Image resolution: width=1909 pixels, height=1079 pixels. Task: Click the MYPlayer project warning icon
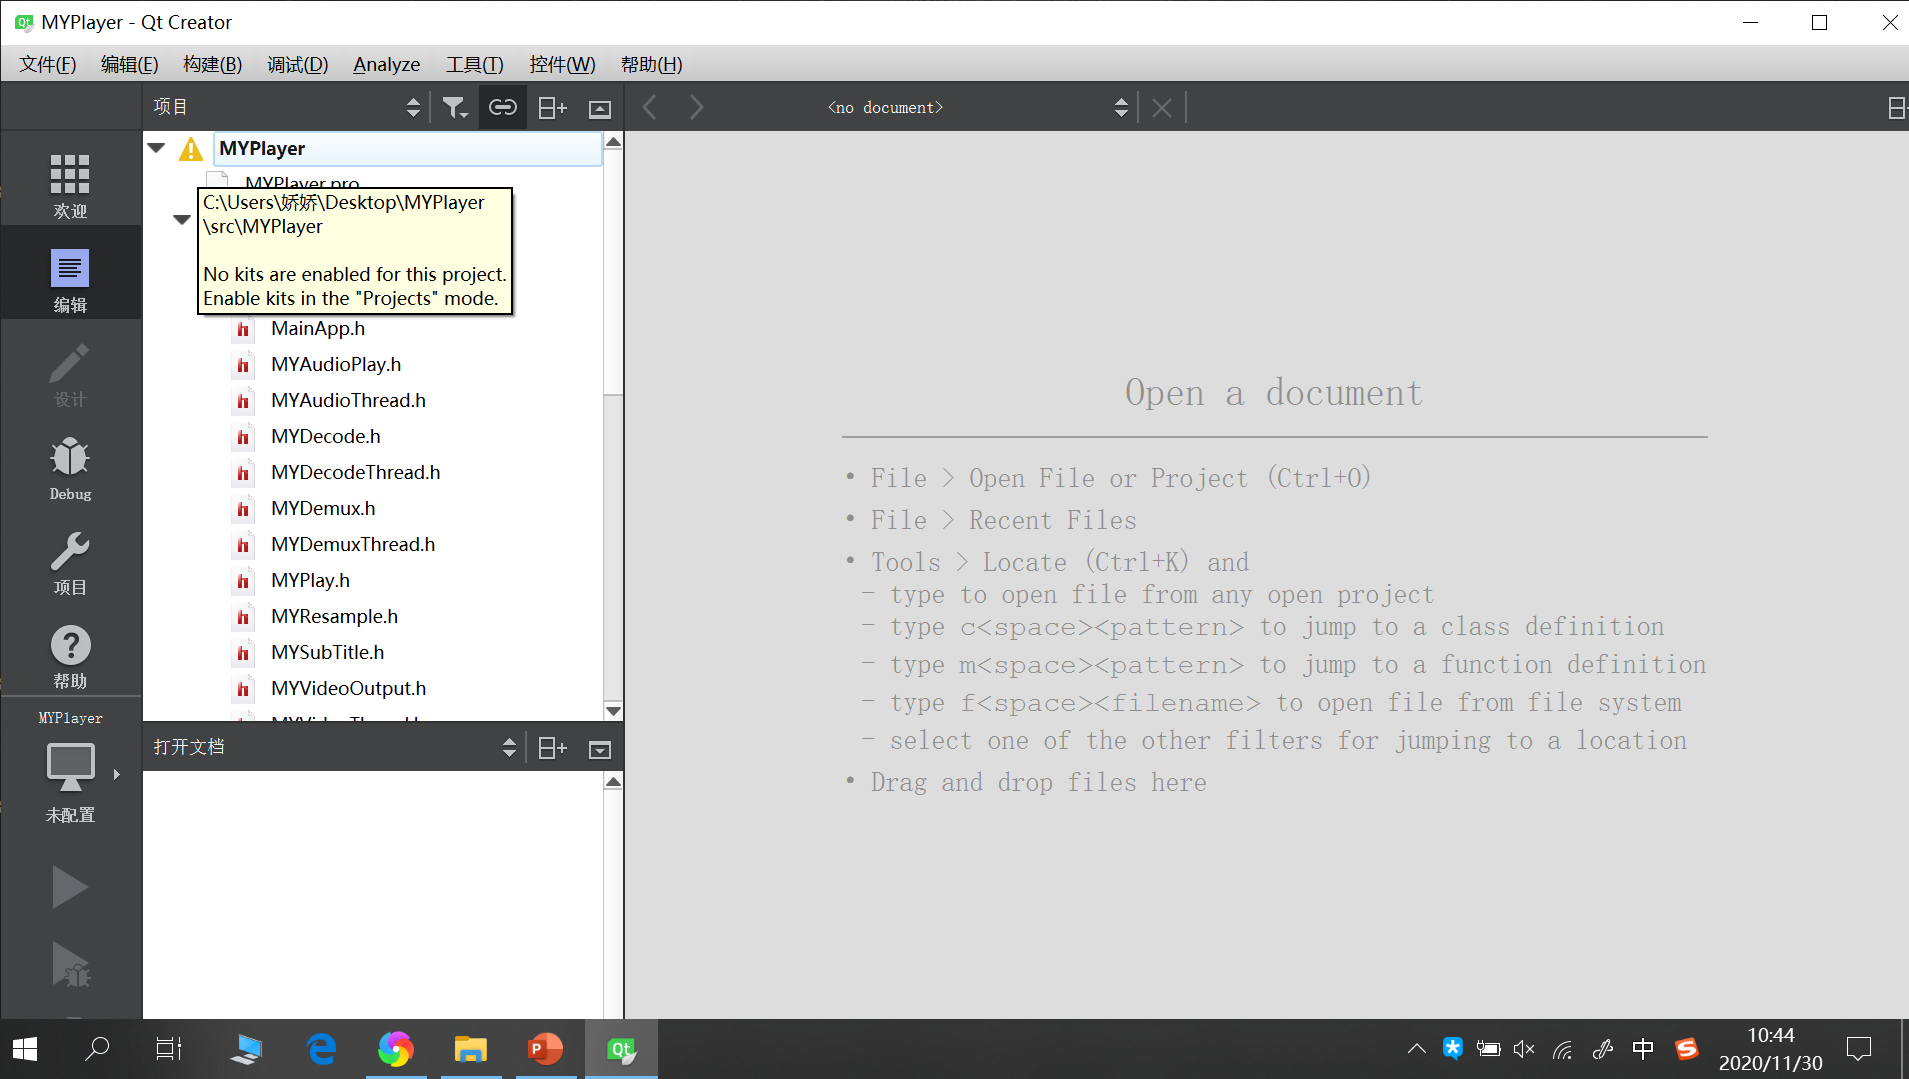point(190,149)
